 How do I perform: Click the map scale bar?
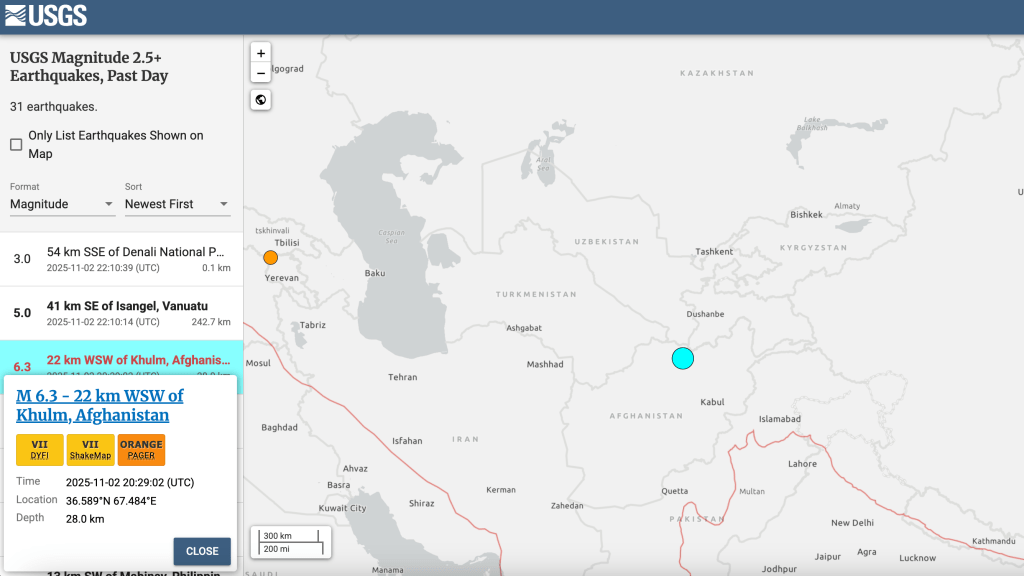click(x=288, y=542)
